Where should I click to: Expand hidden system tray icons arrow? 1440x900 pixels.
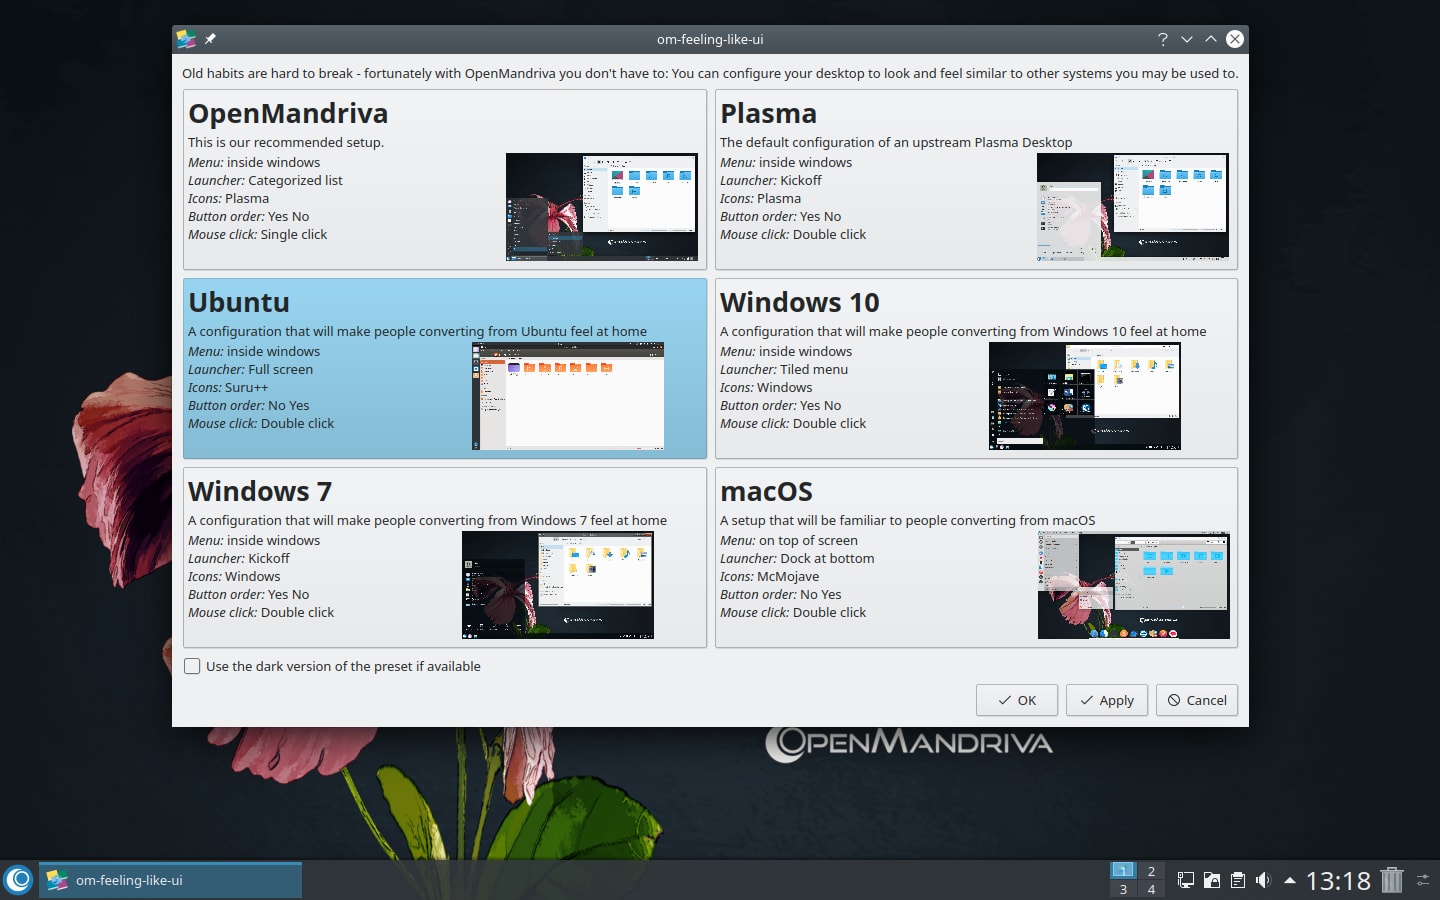coord(1290,880)
